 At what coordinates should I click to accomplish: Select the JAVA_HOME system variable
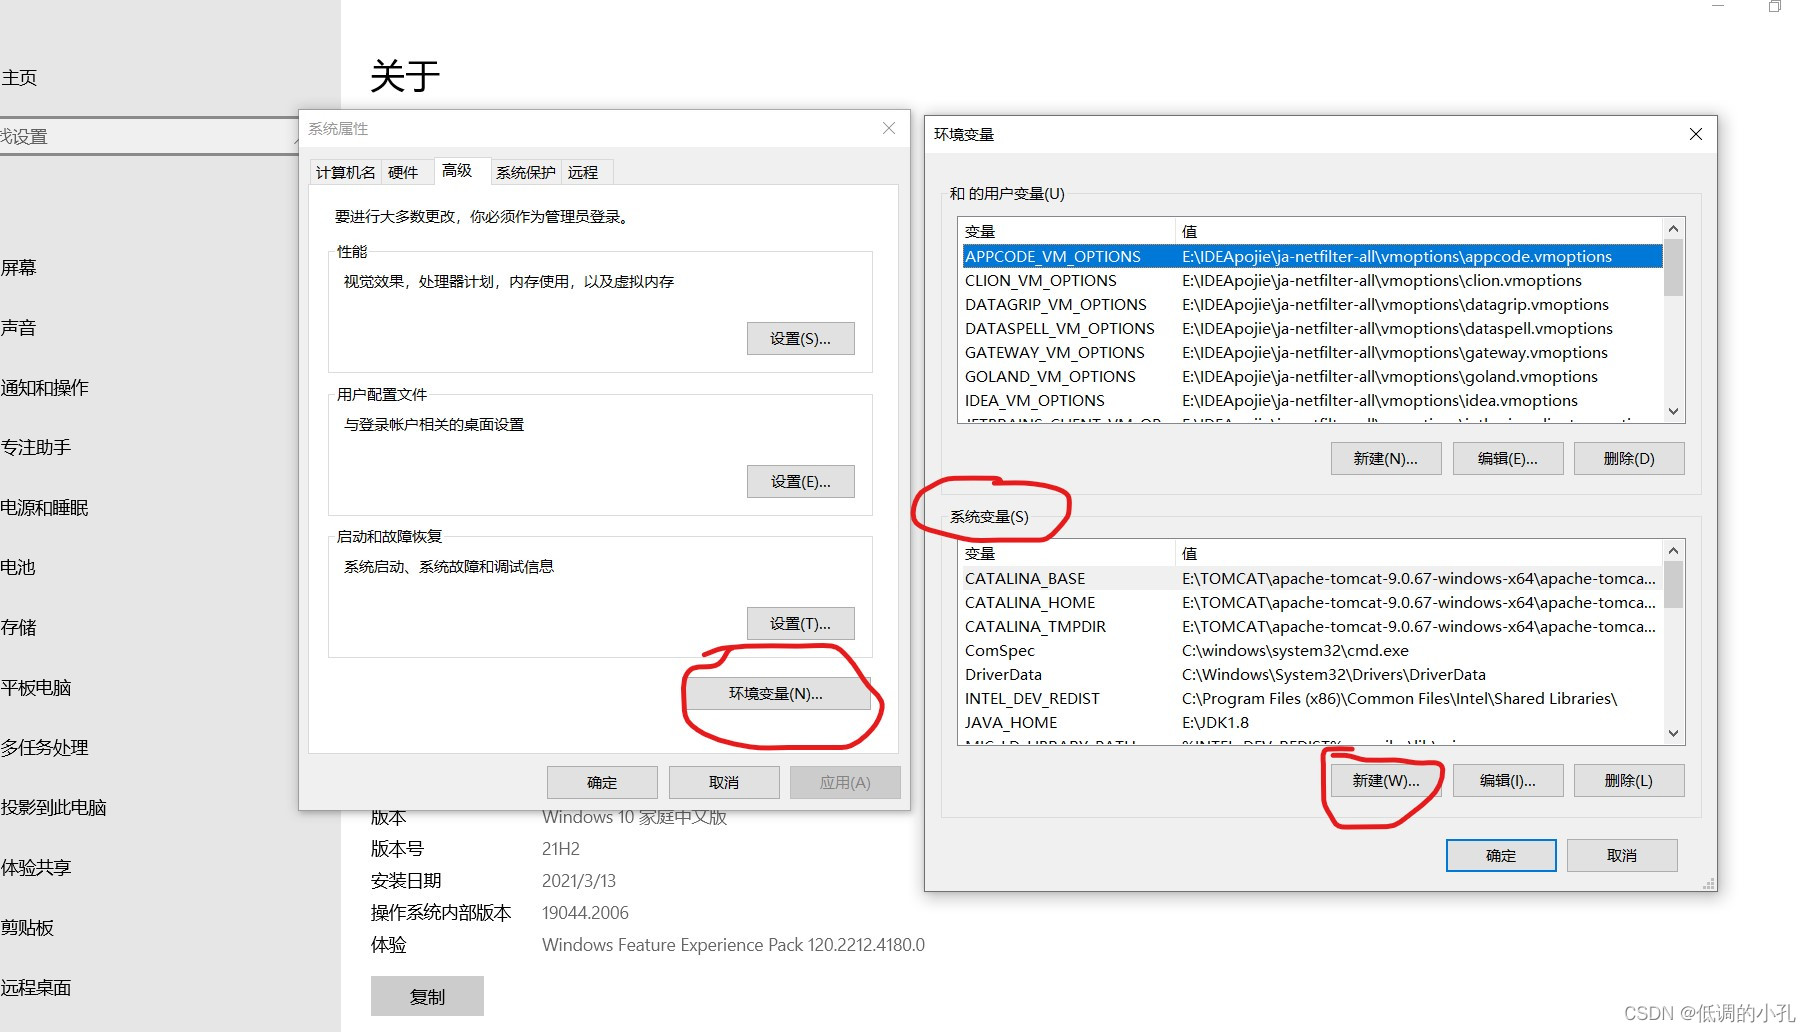1311,722
